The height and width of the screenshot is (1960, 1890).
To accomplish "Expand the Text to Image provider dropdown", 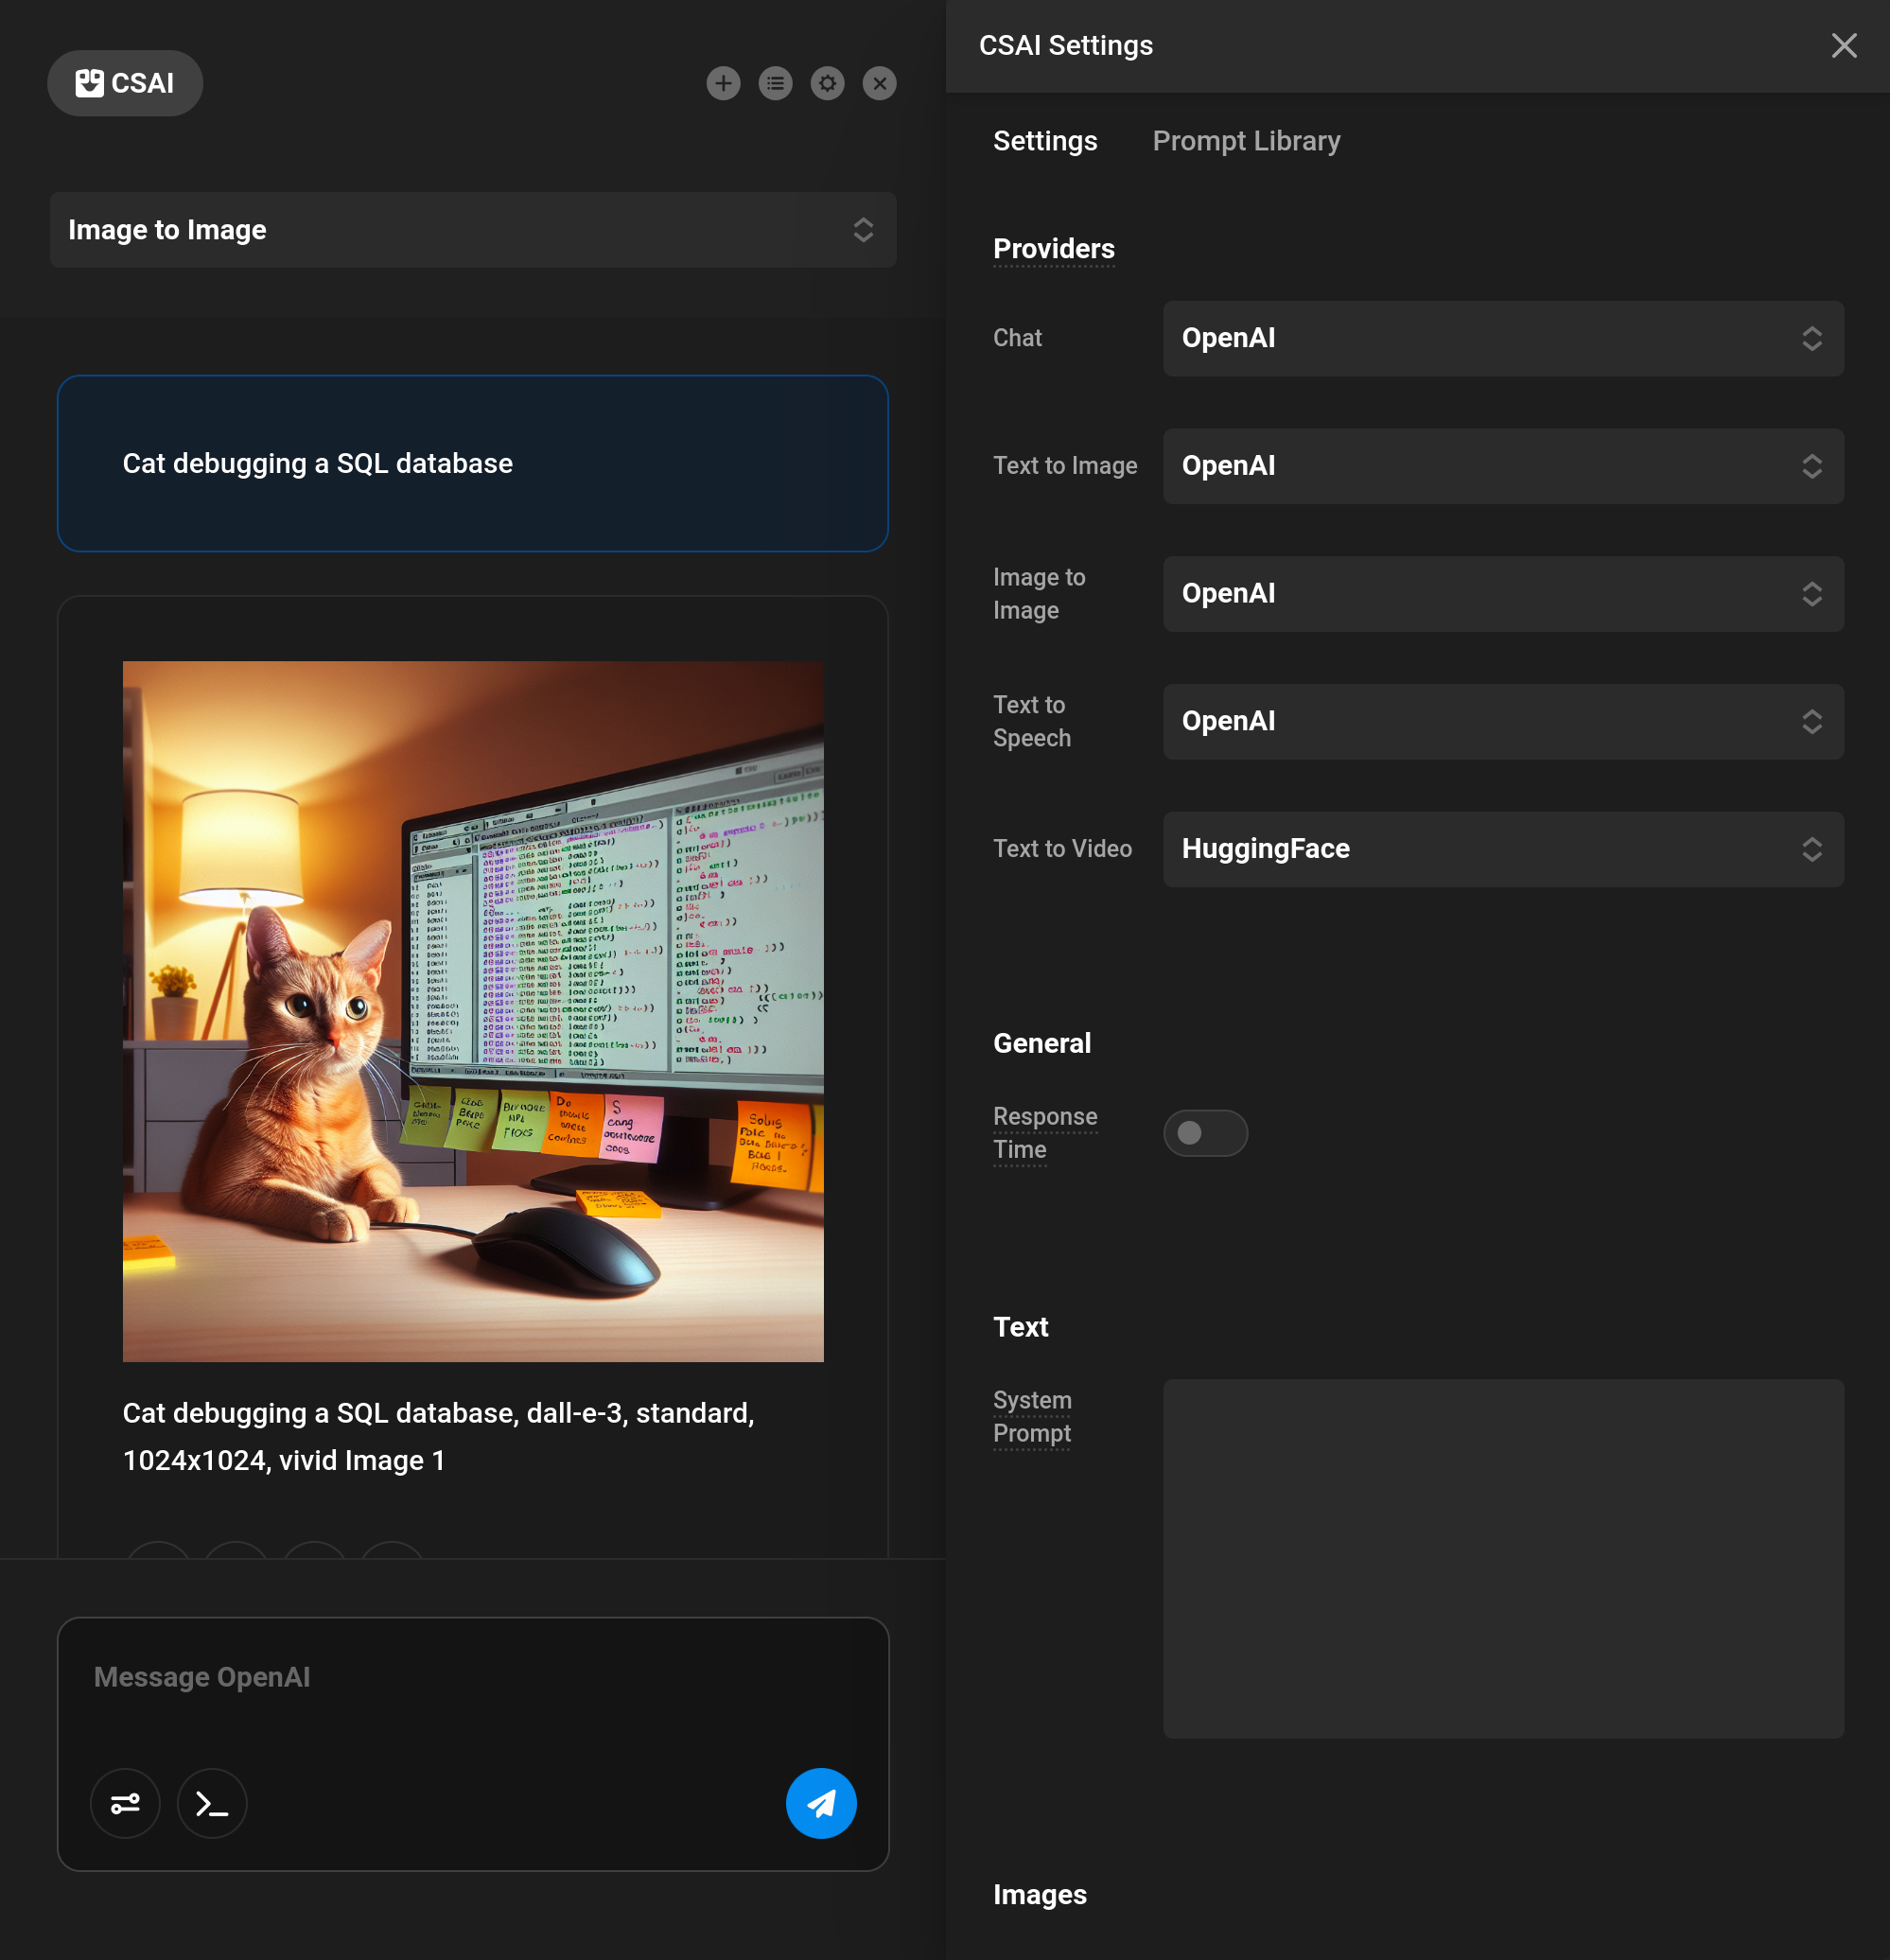I will coord(1502,466).
